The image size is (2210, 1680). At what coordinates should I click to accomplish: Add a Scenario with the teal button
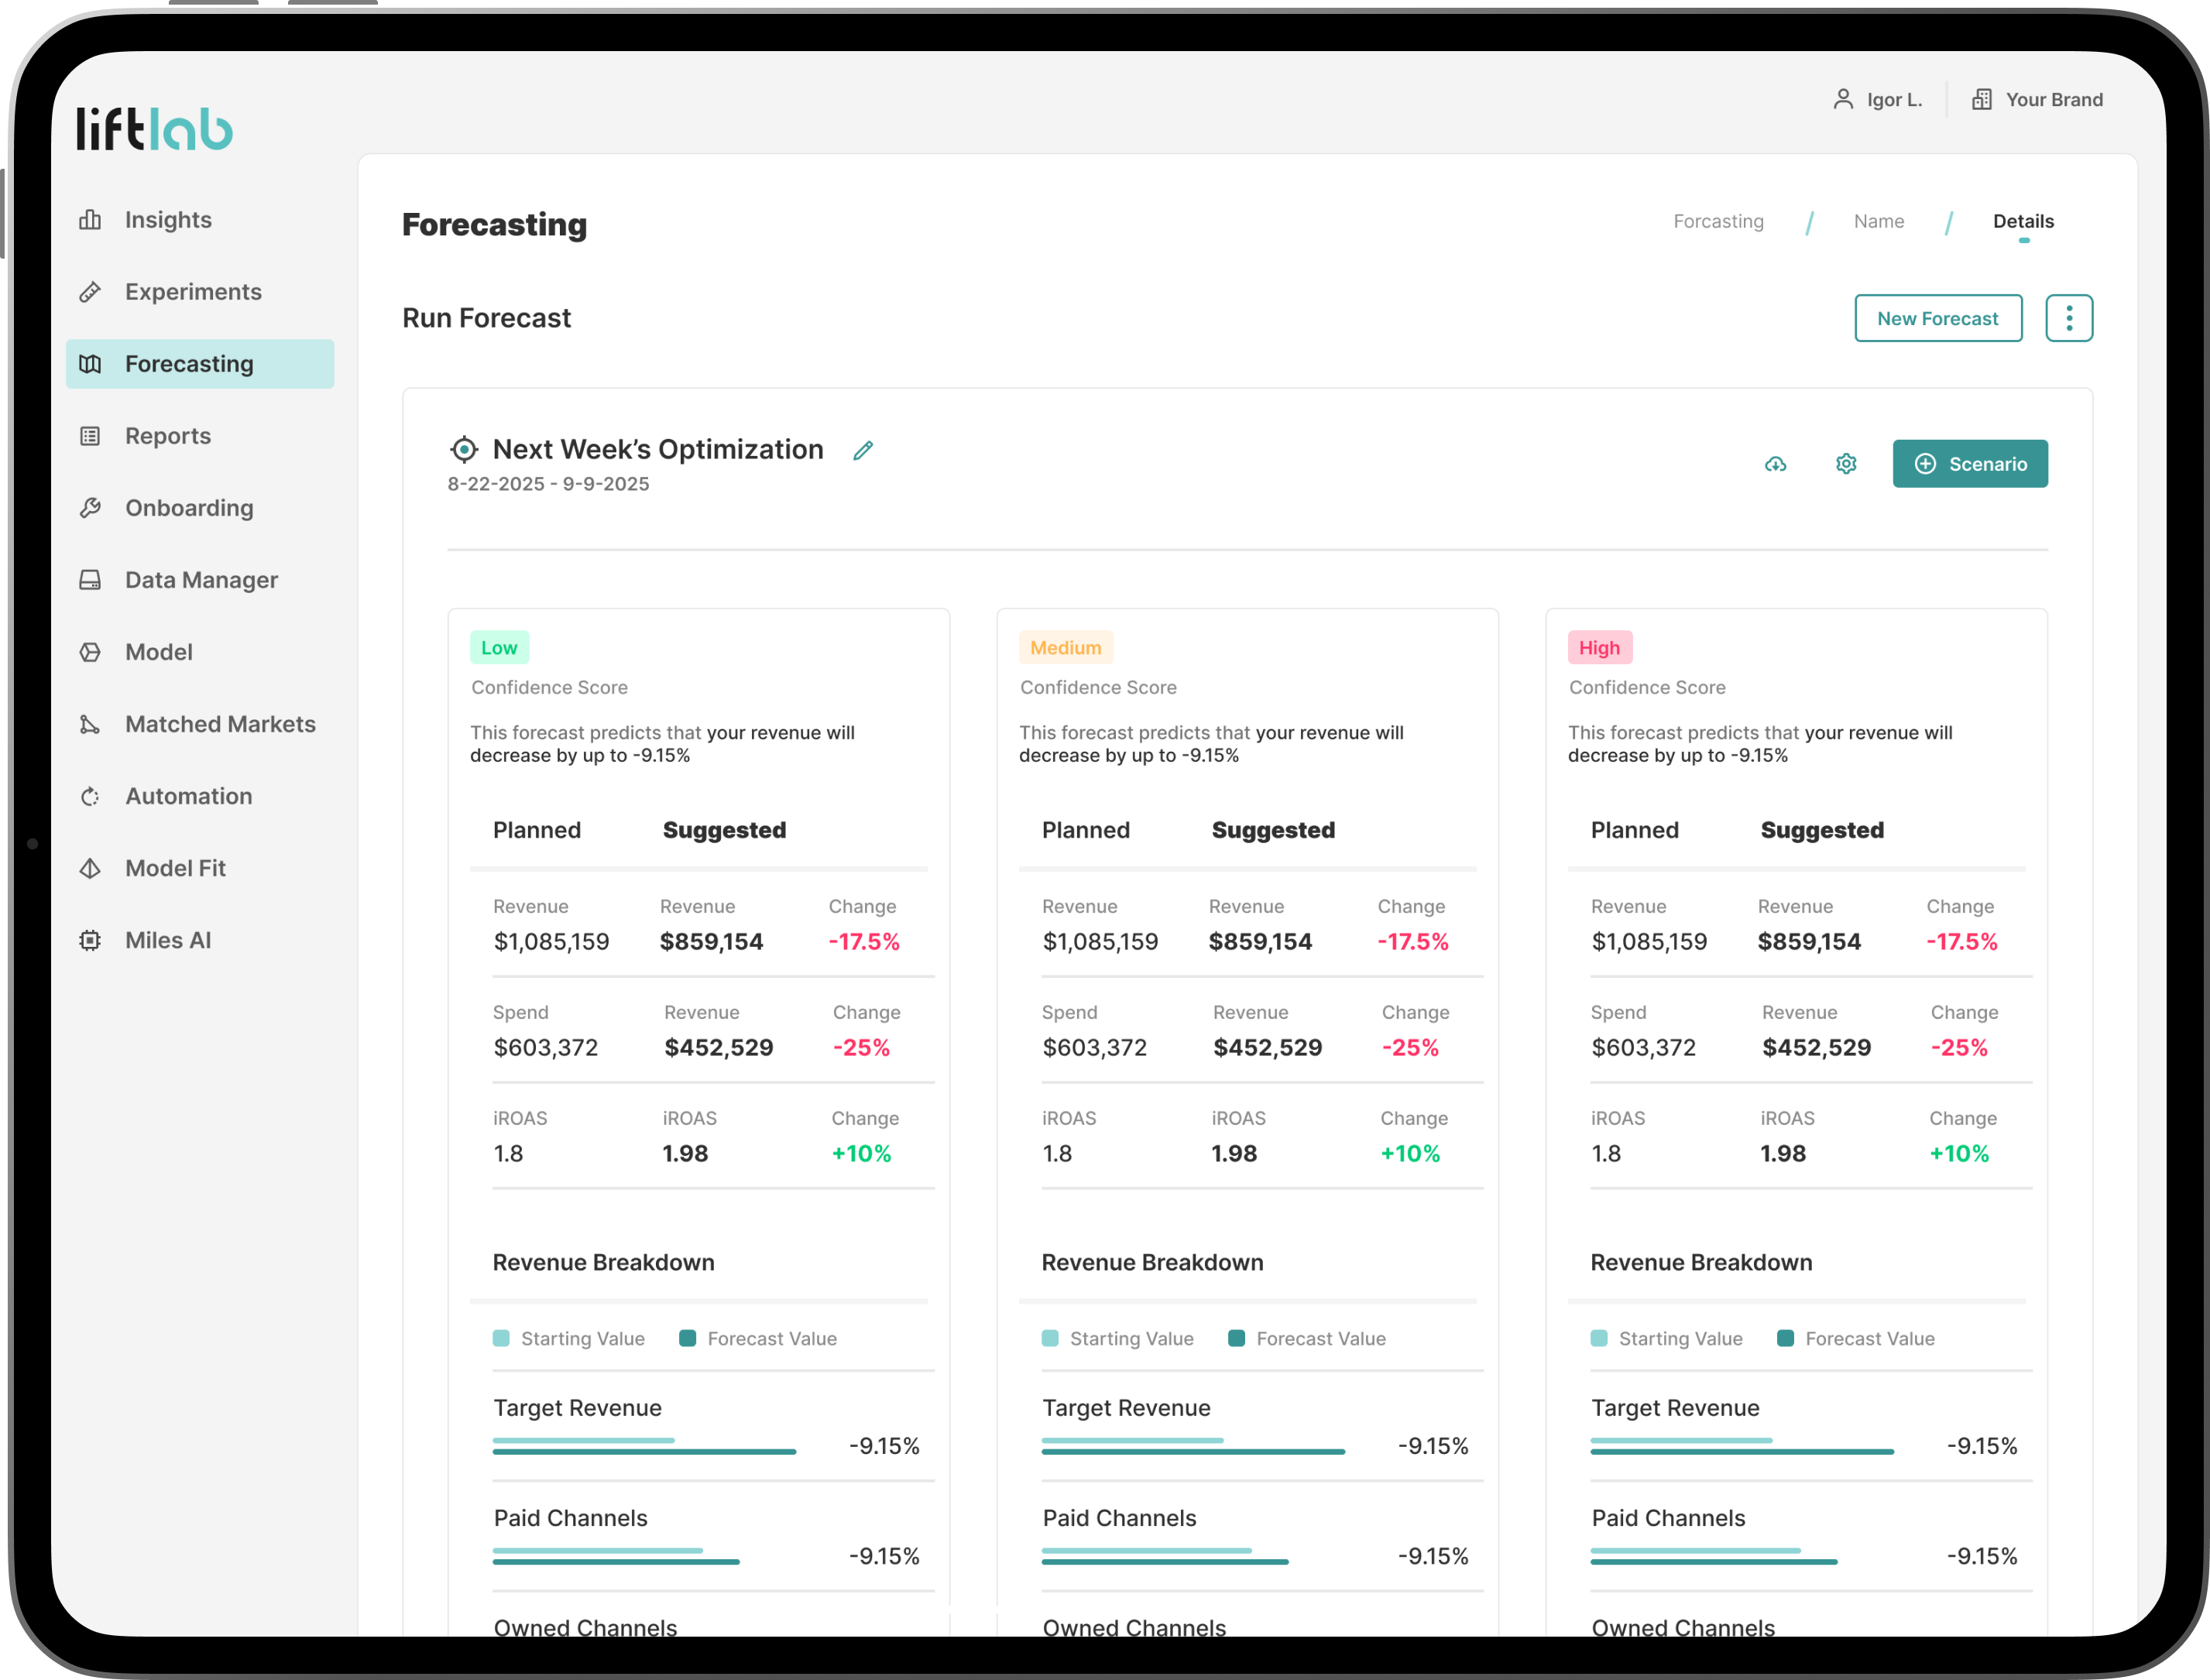1969,464
